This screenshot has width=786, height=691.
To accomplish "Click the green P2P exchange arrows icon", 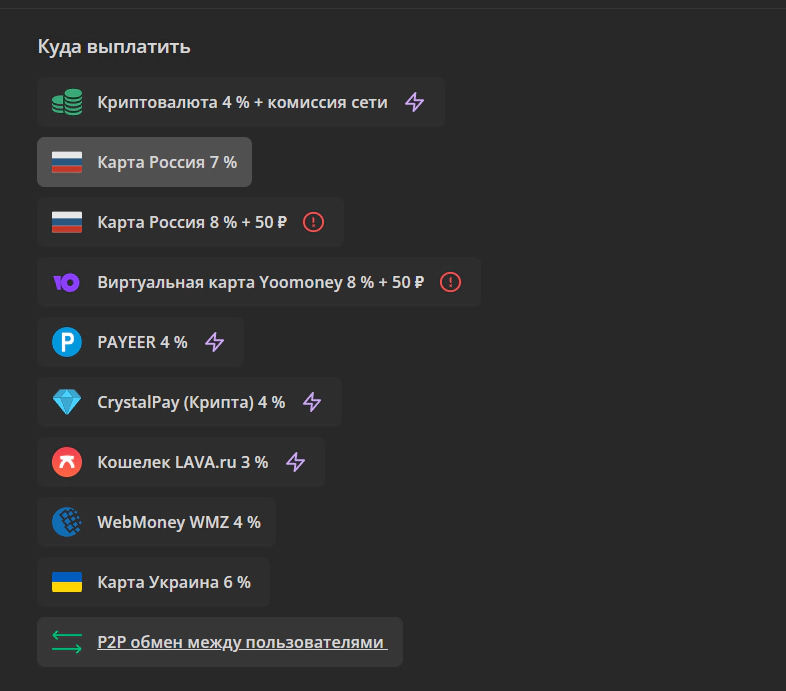I will (67, 642).
